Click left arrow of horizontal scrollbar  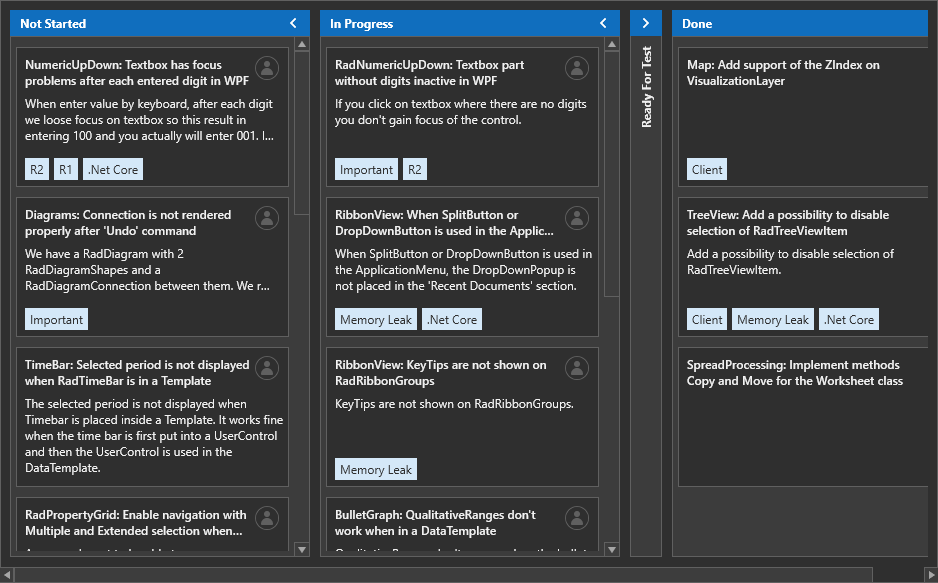point(7,575)
